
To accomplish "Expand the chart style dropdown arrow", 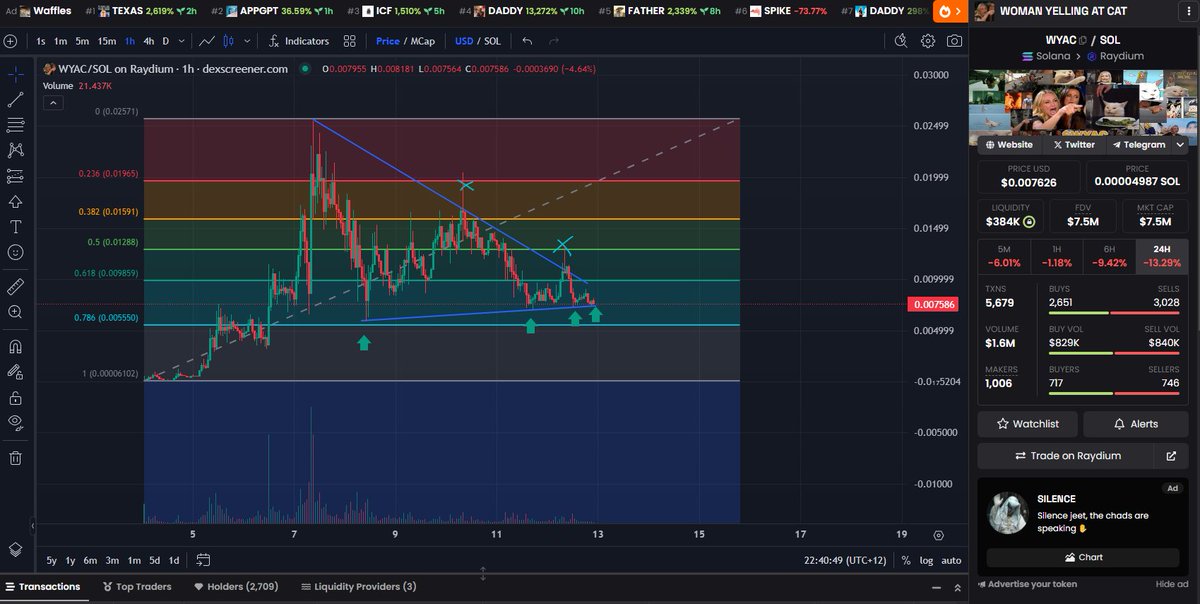I will [x=245, y=41].
